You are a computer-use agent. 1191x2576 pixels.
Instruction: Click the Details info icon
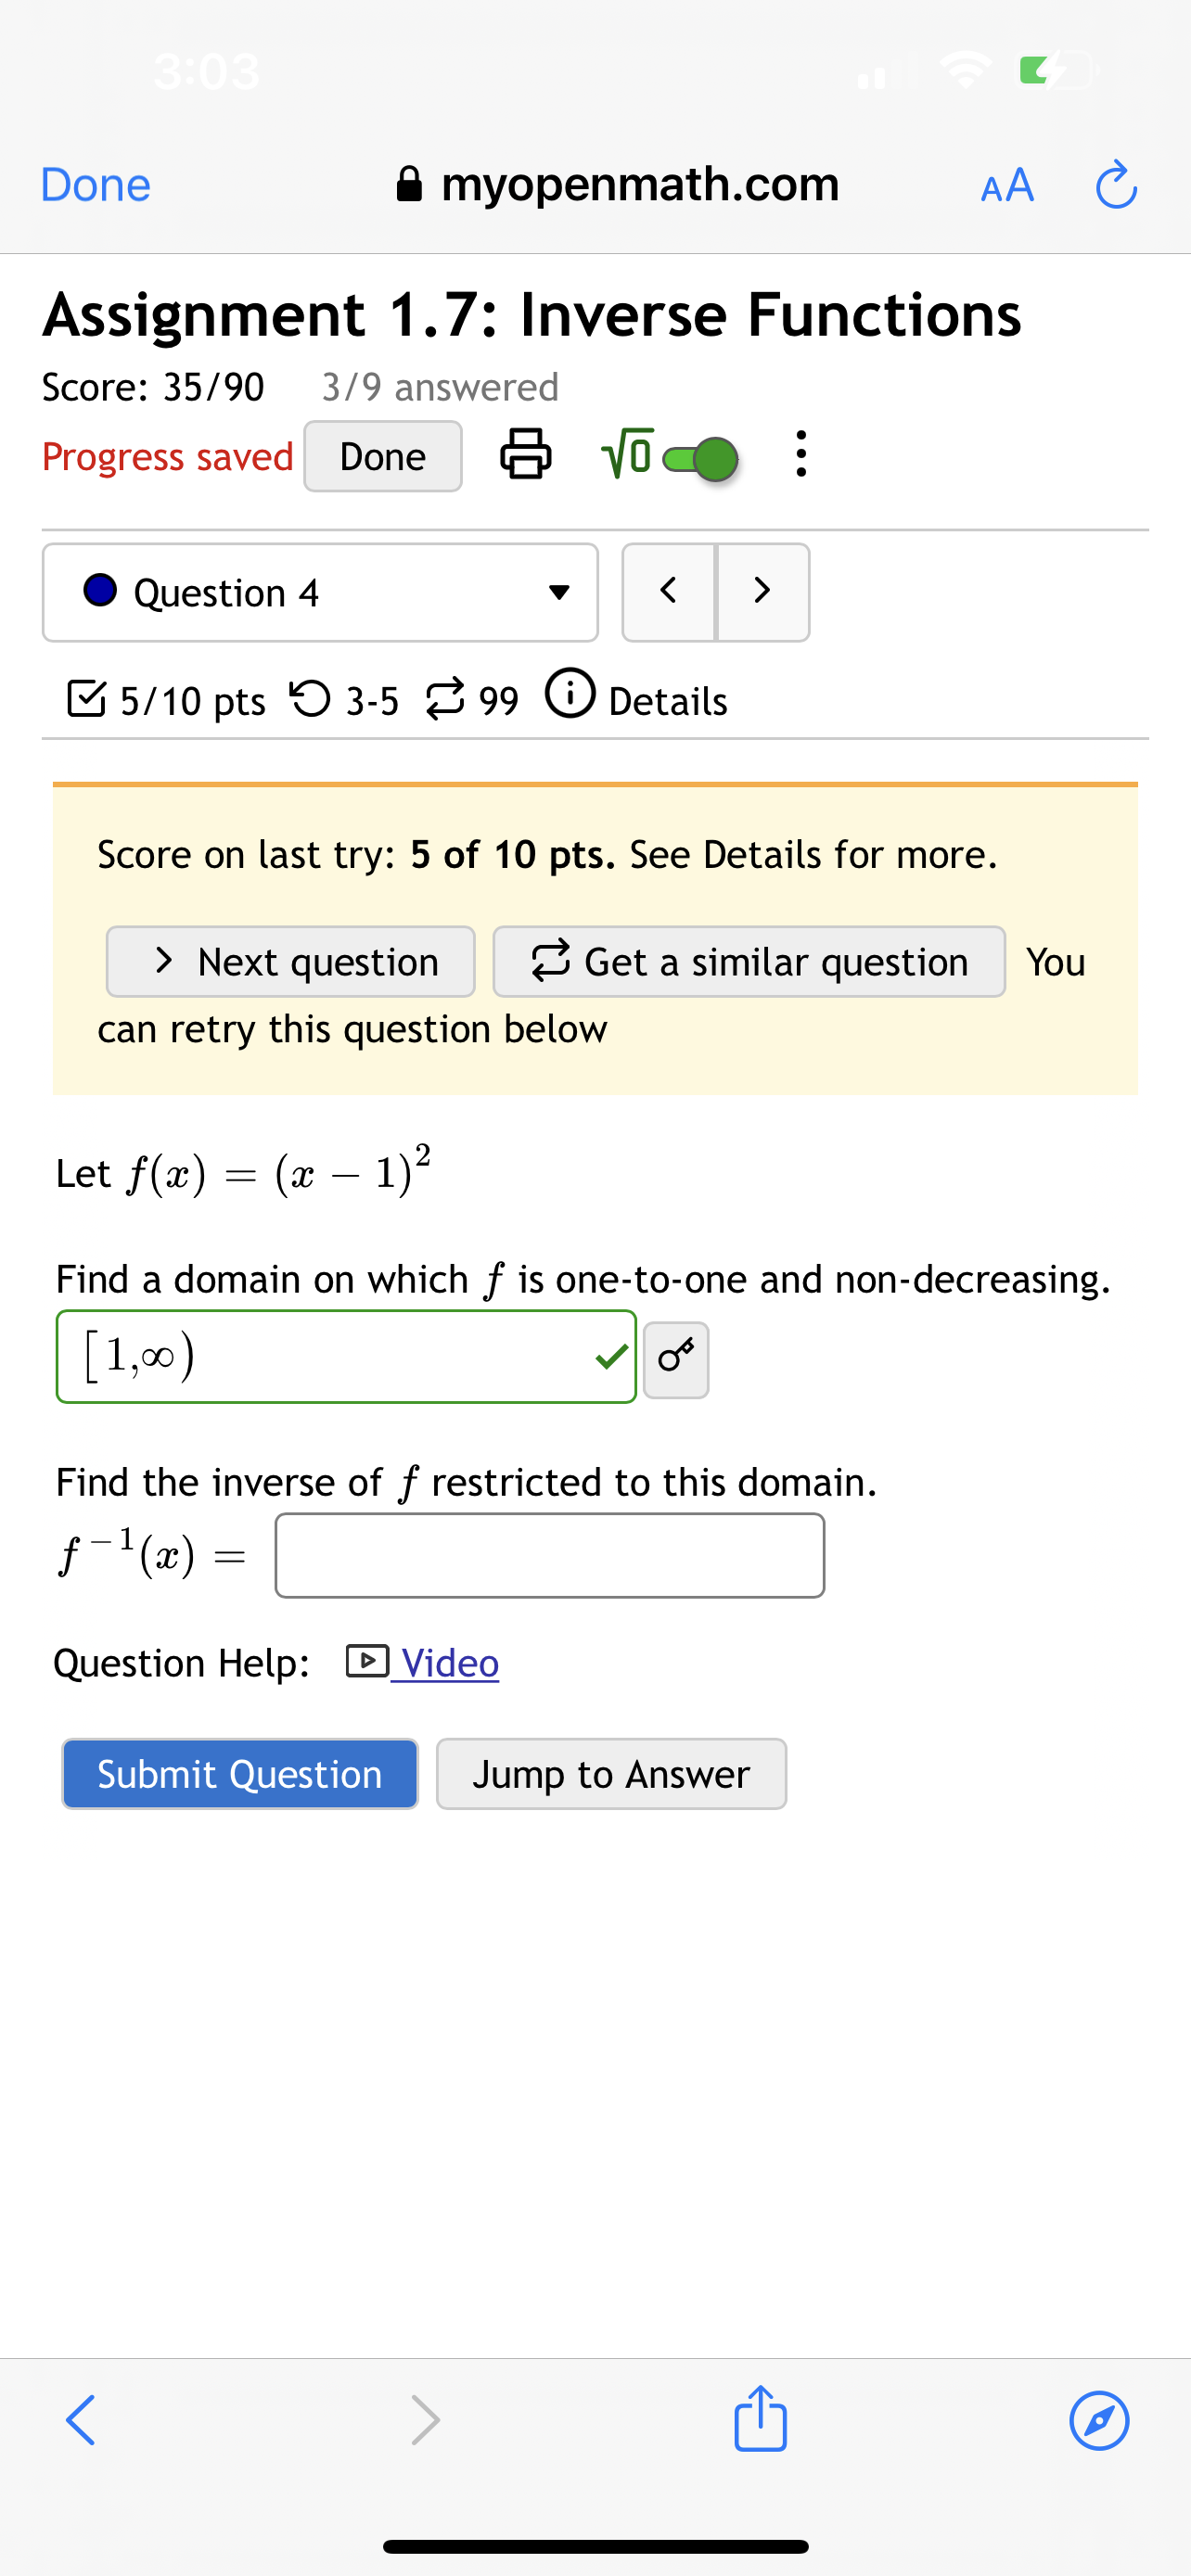pyautogui.click(x=571, y=697)
